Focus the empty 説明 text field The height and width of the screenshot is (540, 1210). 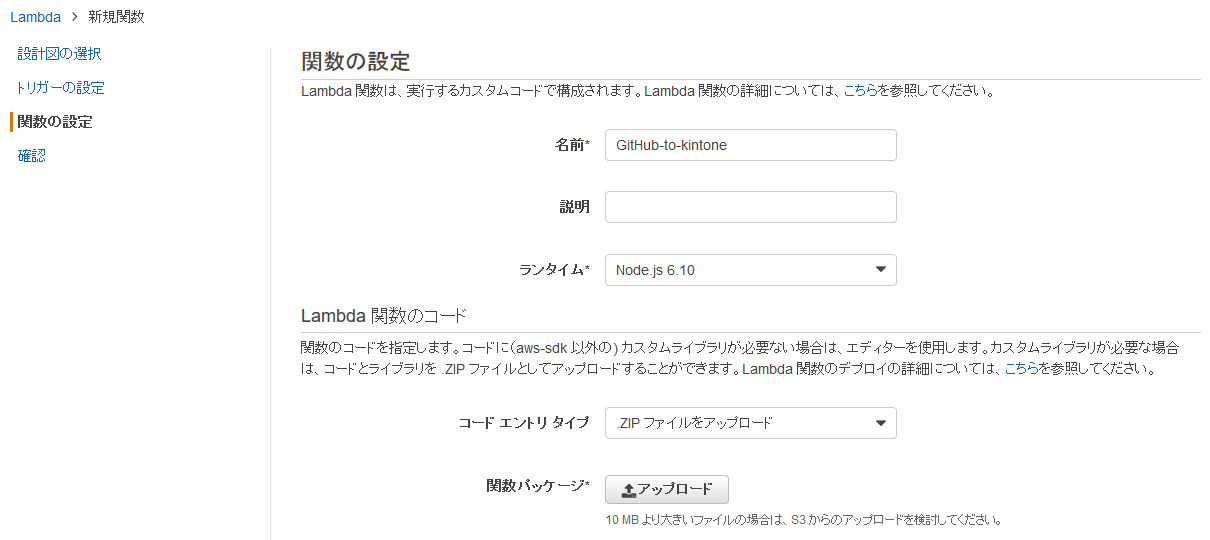(x=750, y=207)
